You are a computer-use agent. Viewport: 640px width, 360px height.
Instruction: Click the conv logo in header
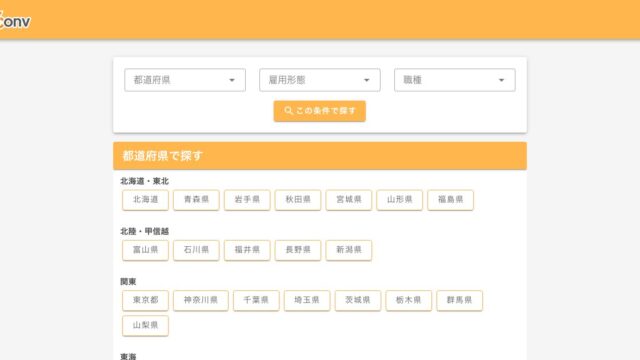(x=15, y=20)
